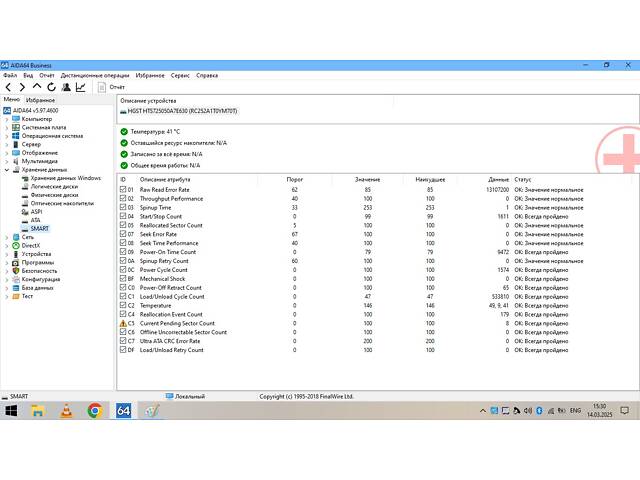Toggle checkbox for Ultra ATA CRC Error Rate

click(123, 341)
